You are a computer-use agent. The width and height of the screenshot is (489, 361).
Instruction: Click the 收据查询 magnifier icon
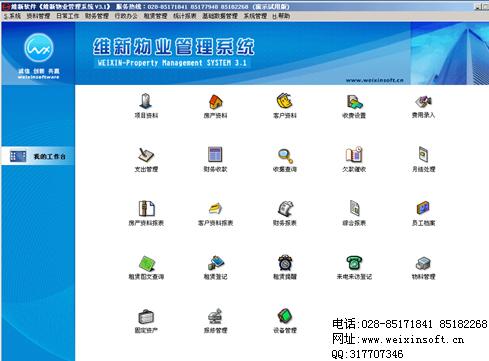(x=285, y=156)
